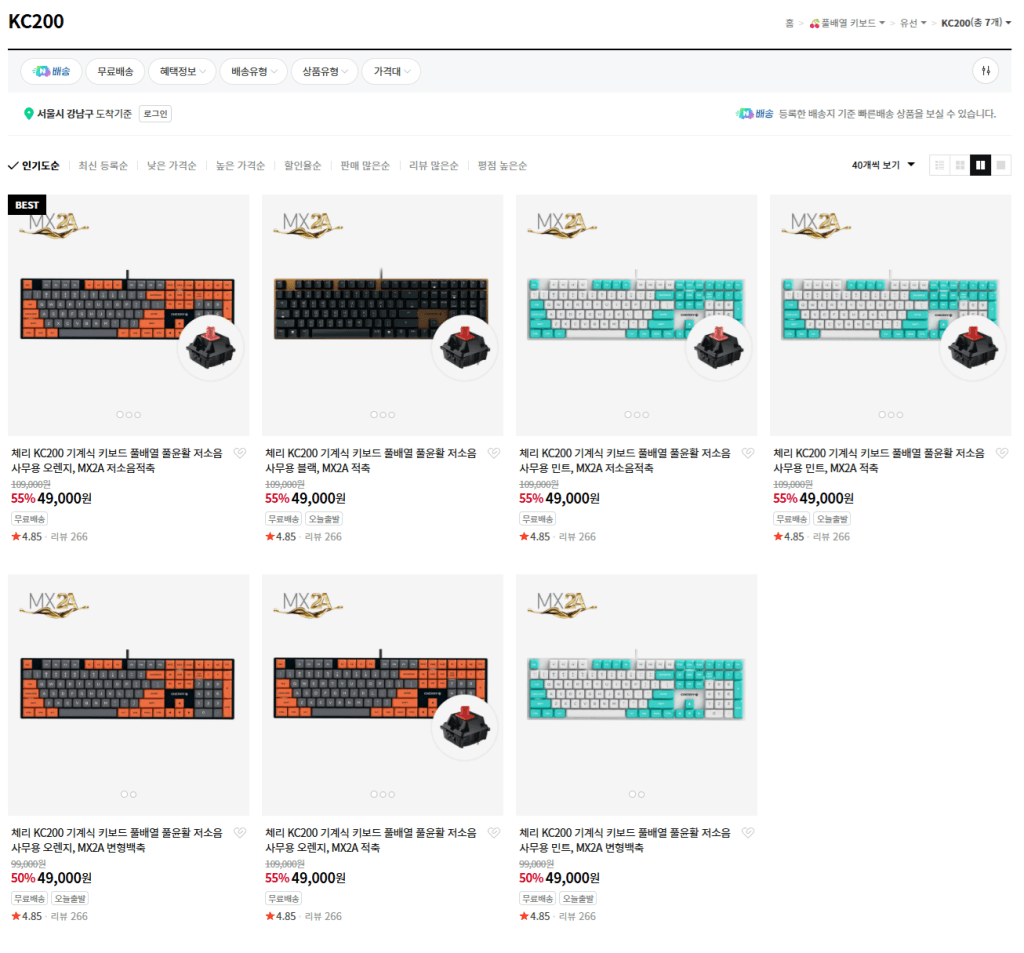The height and width of the screenshot is (953, 1024).
Task: Switch to the single large image view icon
Action: (1000, 165)
